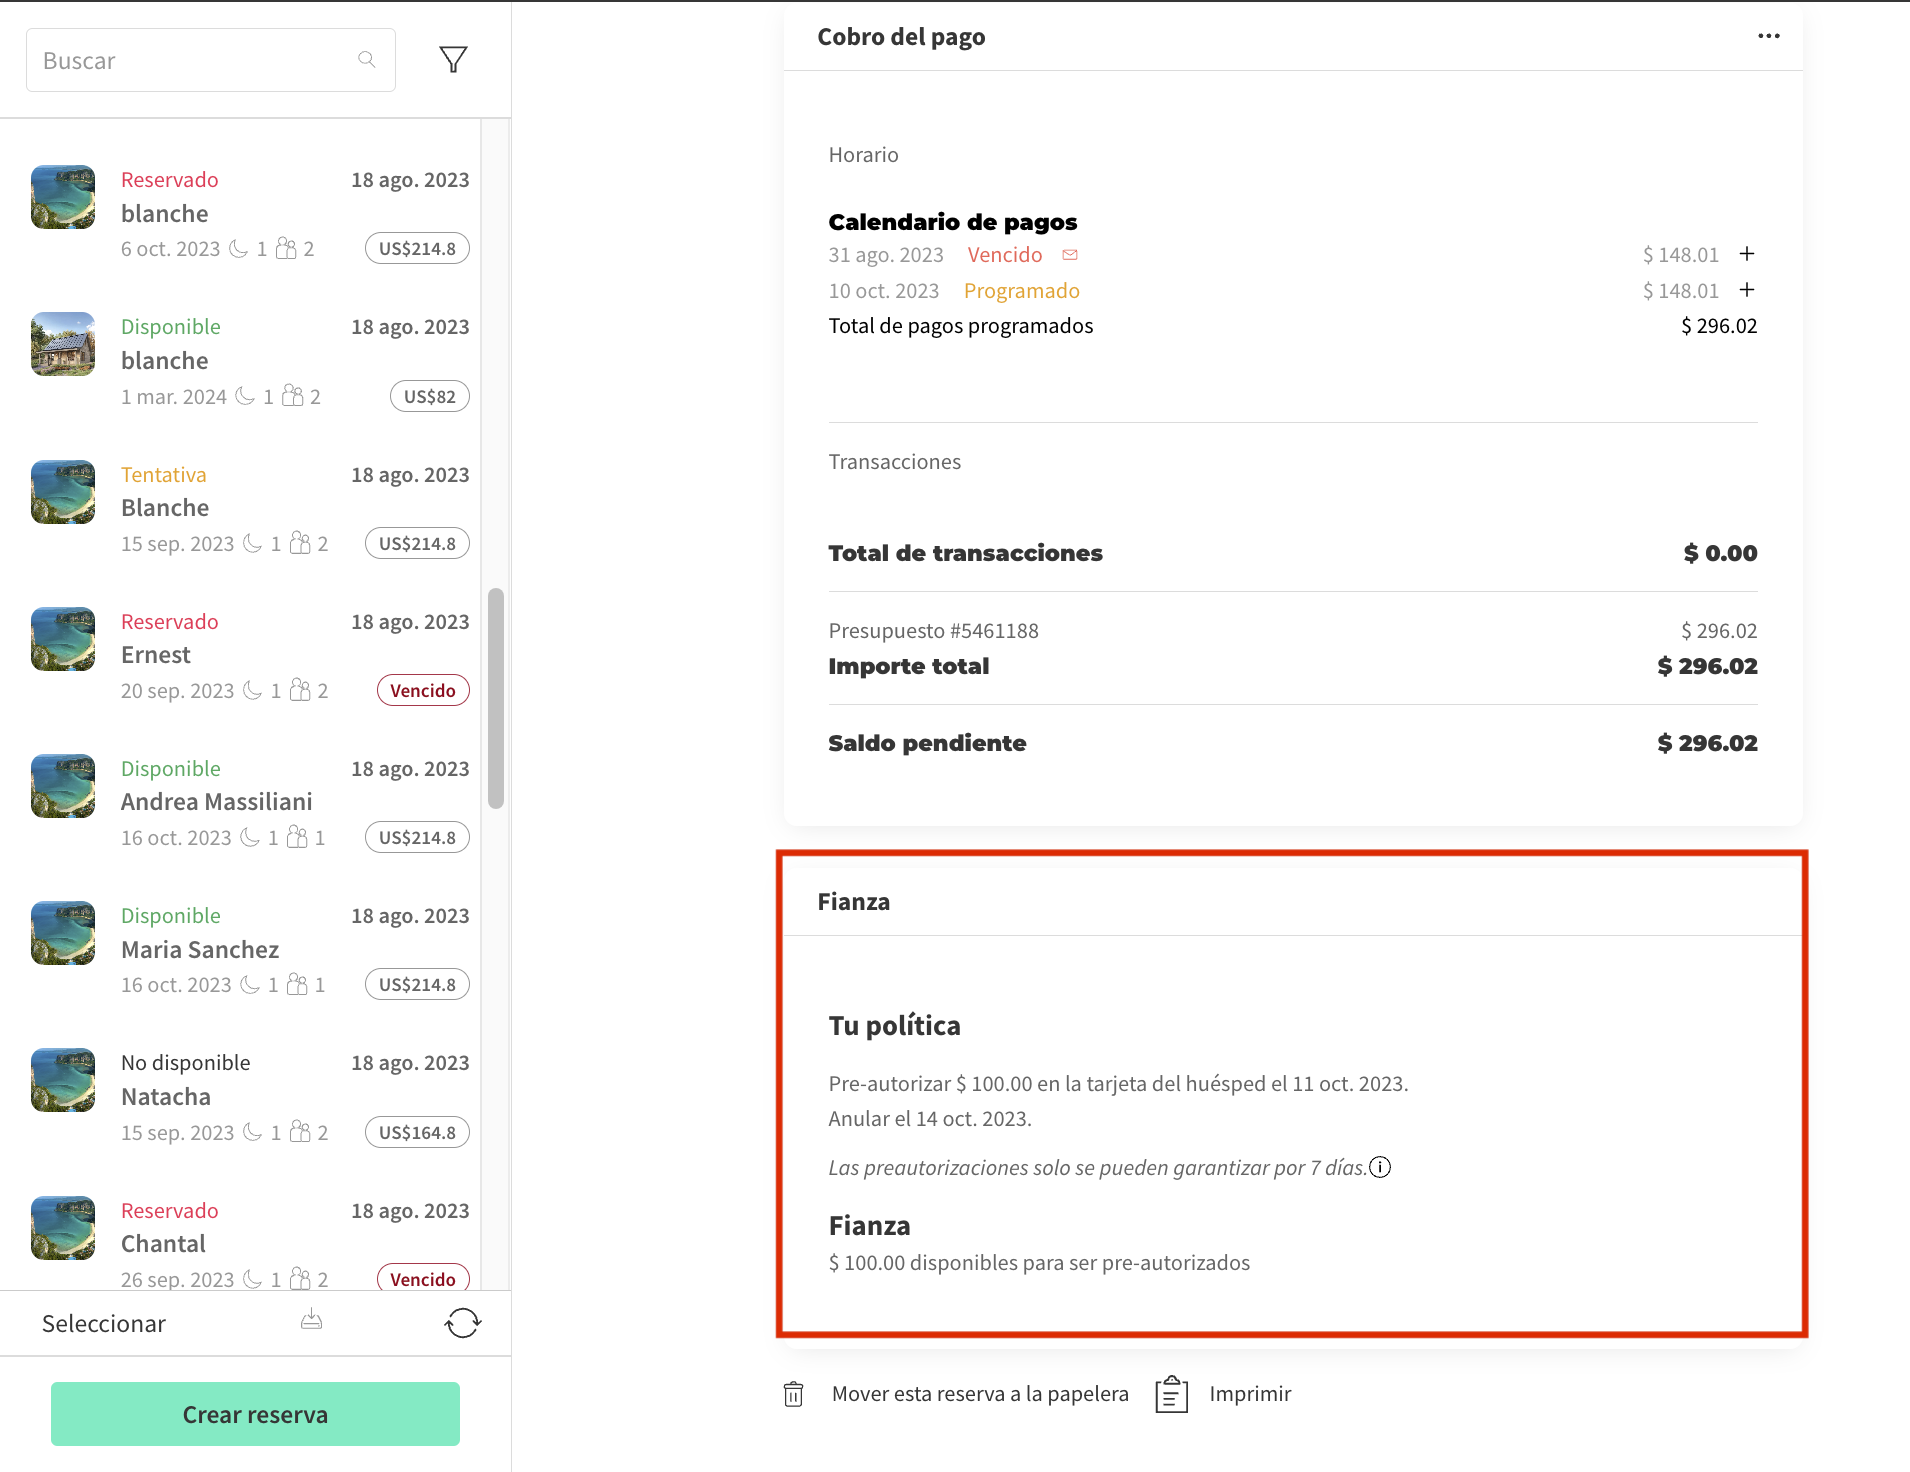Expand the 10 oct. 2023 payment row
Viewport: 1910px width, 1472px height.
[1747, 290]
